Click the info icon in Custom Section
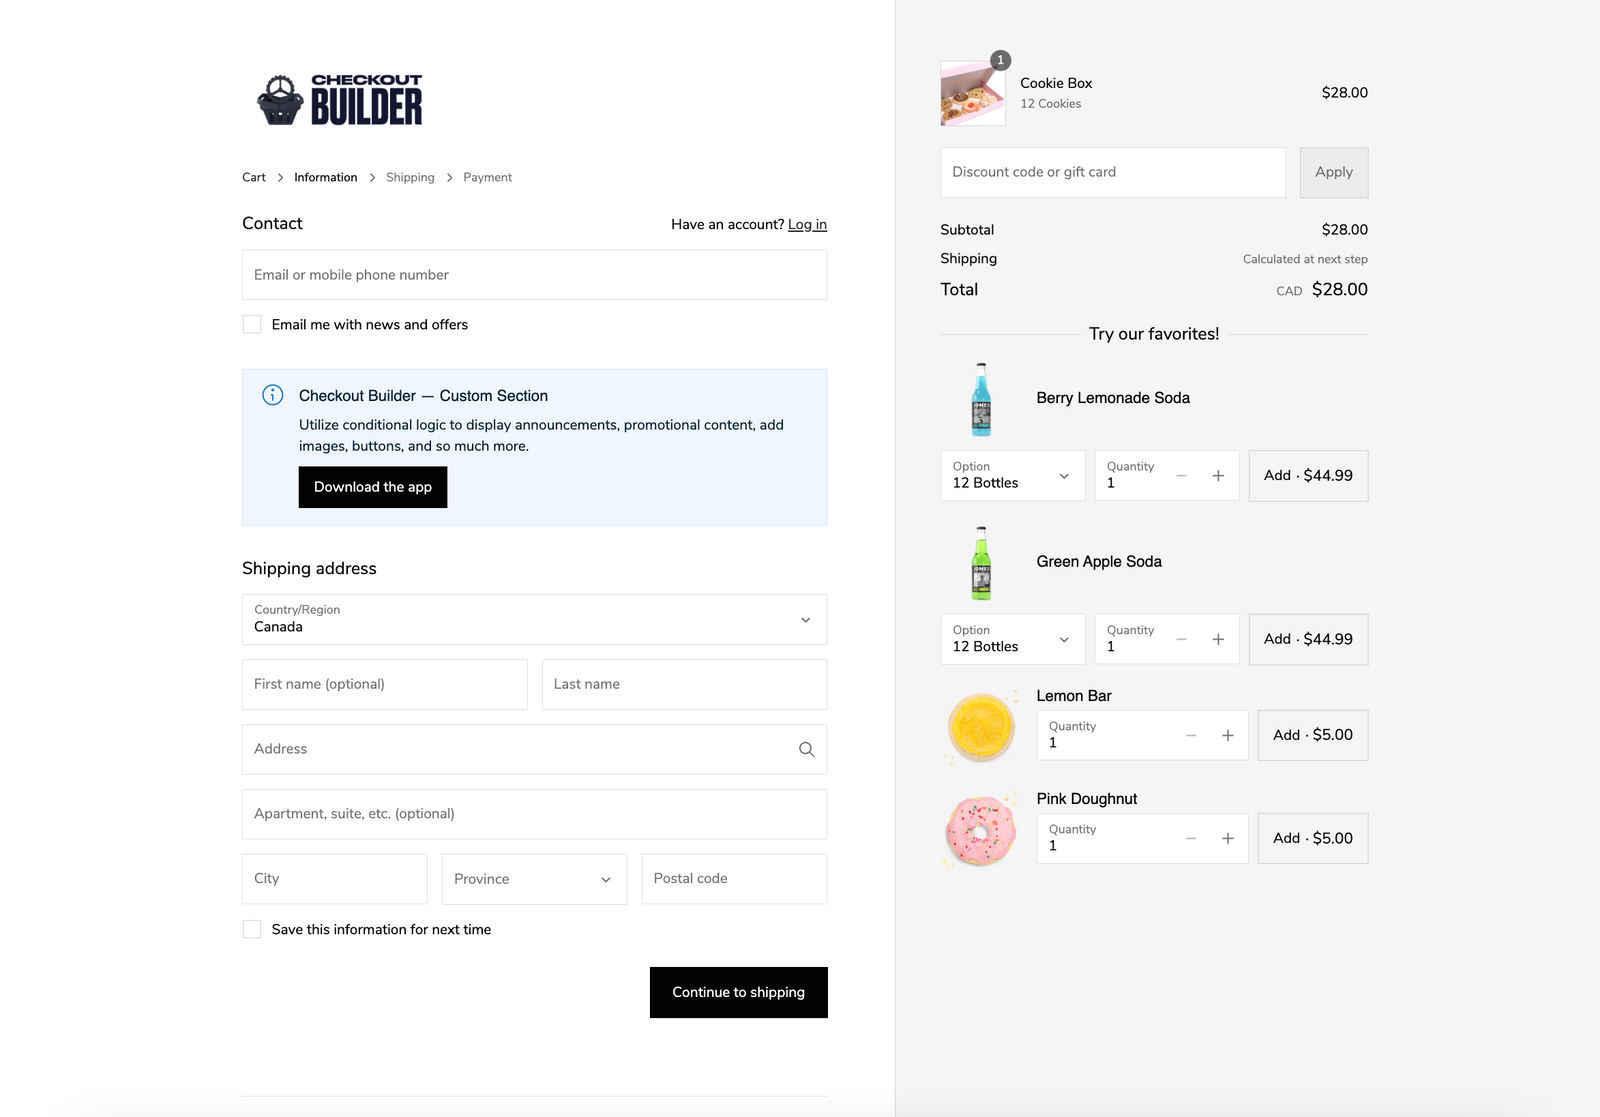 click(x=272, y=395)
